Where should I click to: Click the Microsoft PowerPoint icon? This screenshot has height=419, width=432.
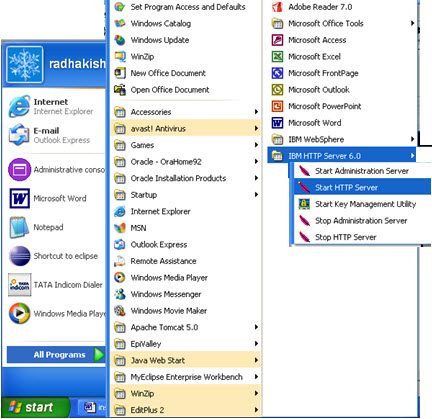[277, 106]
